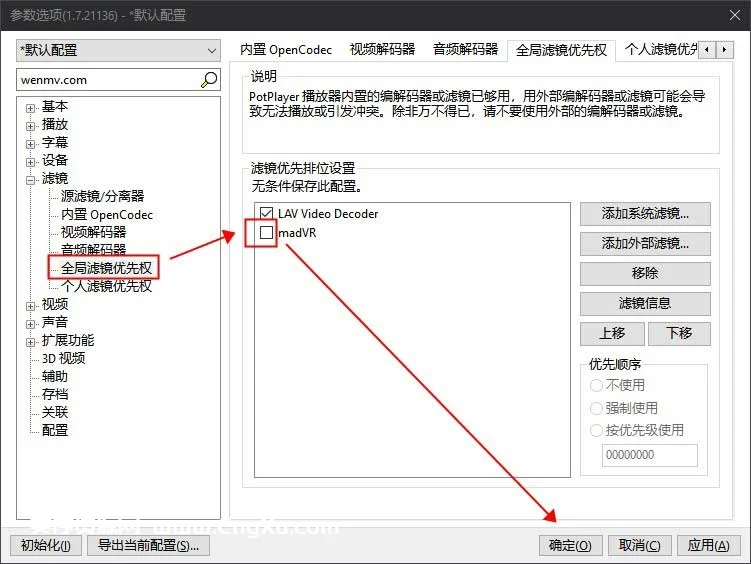Select 基本 label in the tree
The width and height of the screenshot is (751, 564).
[x=55, y=106]
